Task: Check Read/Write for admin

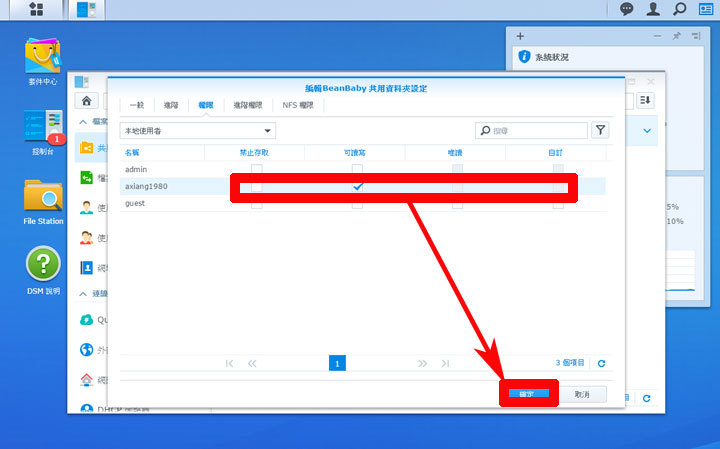Action: pos(357,169)
